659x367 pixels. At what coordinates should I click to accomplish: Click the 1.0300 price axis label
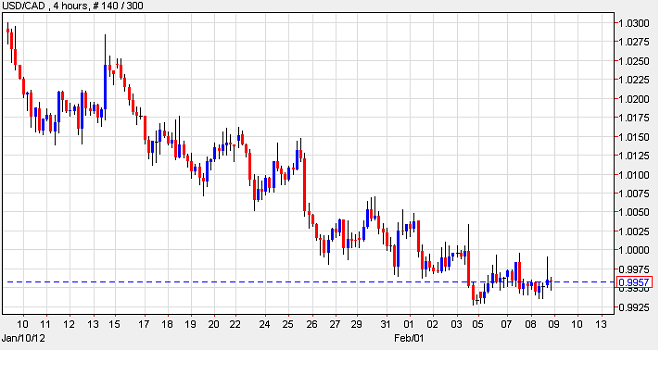click(x=634, y=23)
